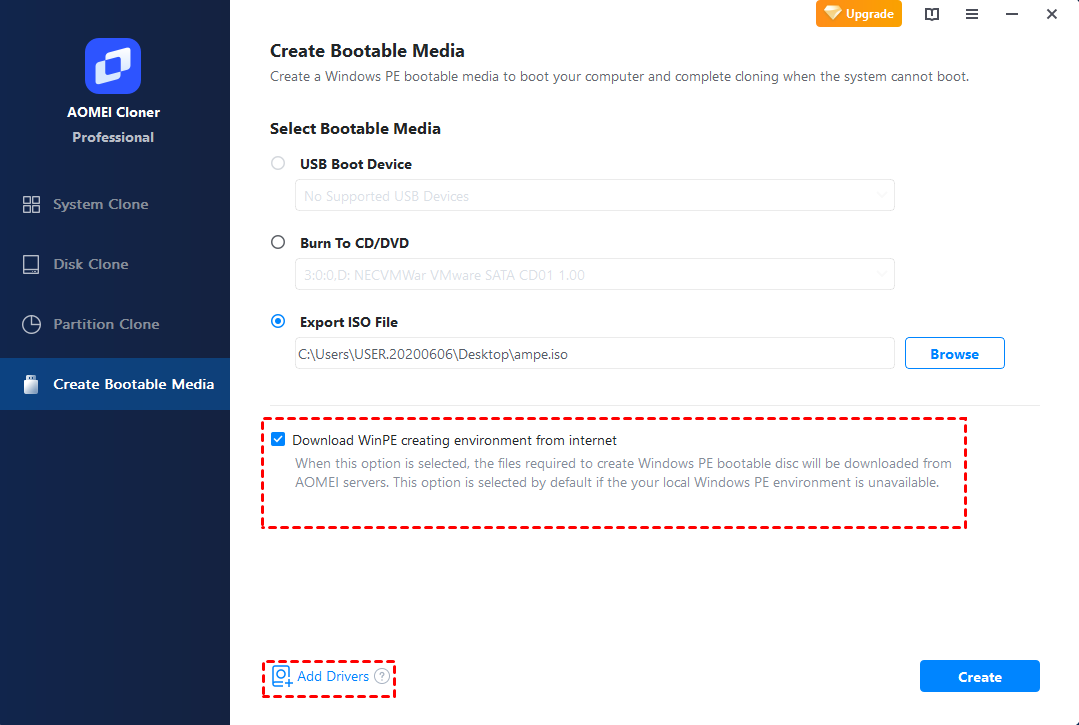Choose the Burn To CD/DVD radio option
This screenshot has height=725, width=1079.
278,242
